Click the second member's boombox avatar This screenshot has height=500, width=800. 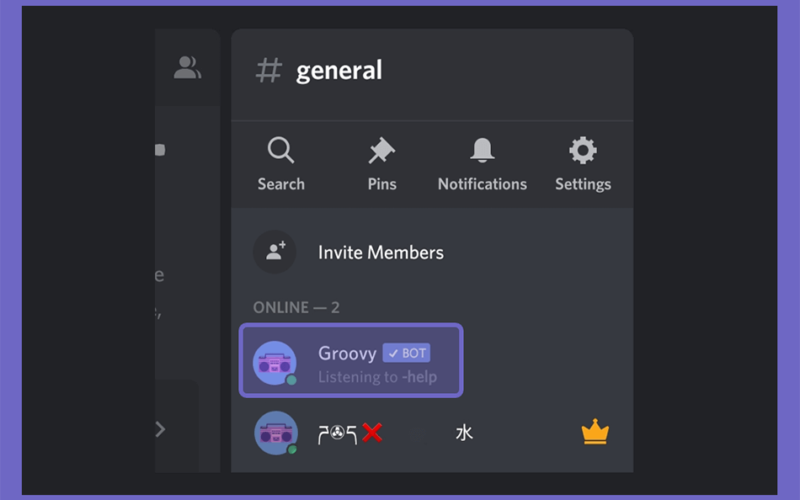point(276,433)
